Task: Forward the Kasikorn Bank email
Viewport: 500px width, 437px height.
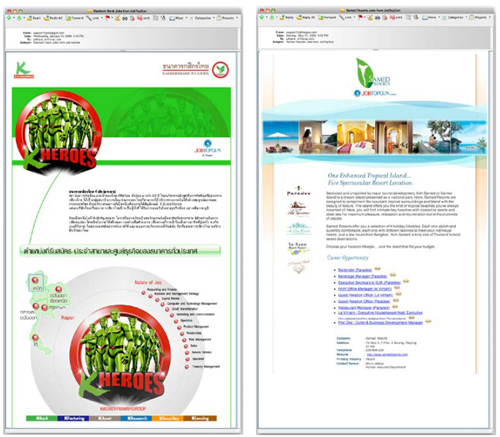Action: click(x=75, y=18)
